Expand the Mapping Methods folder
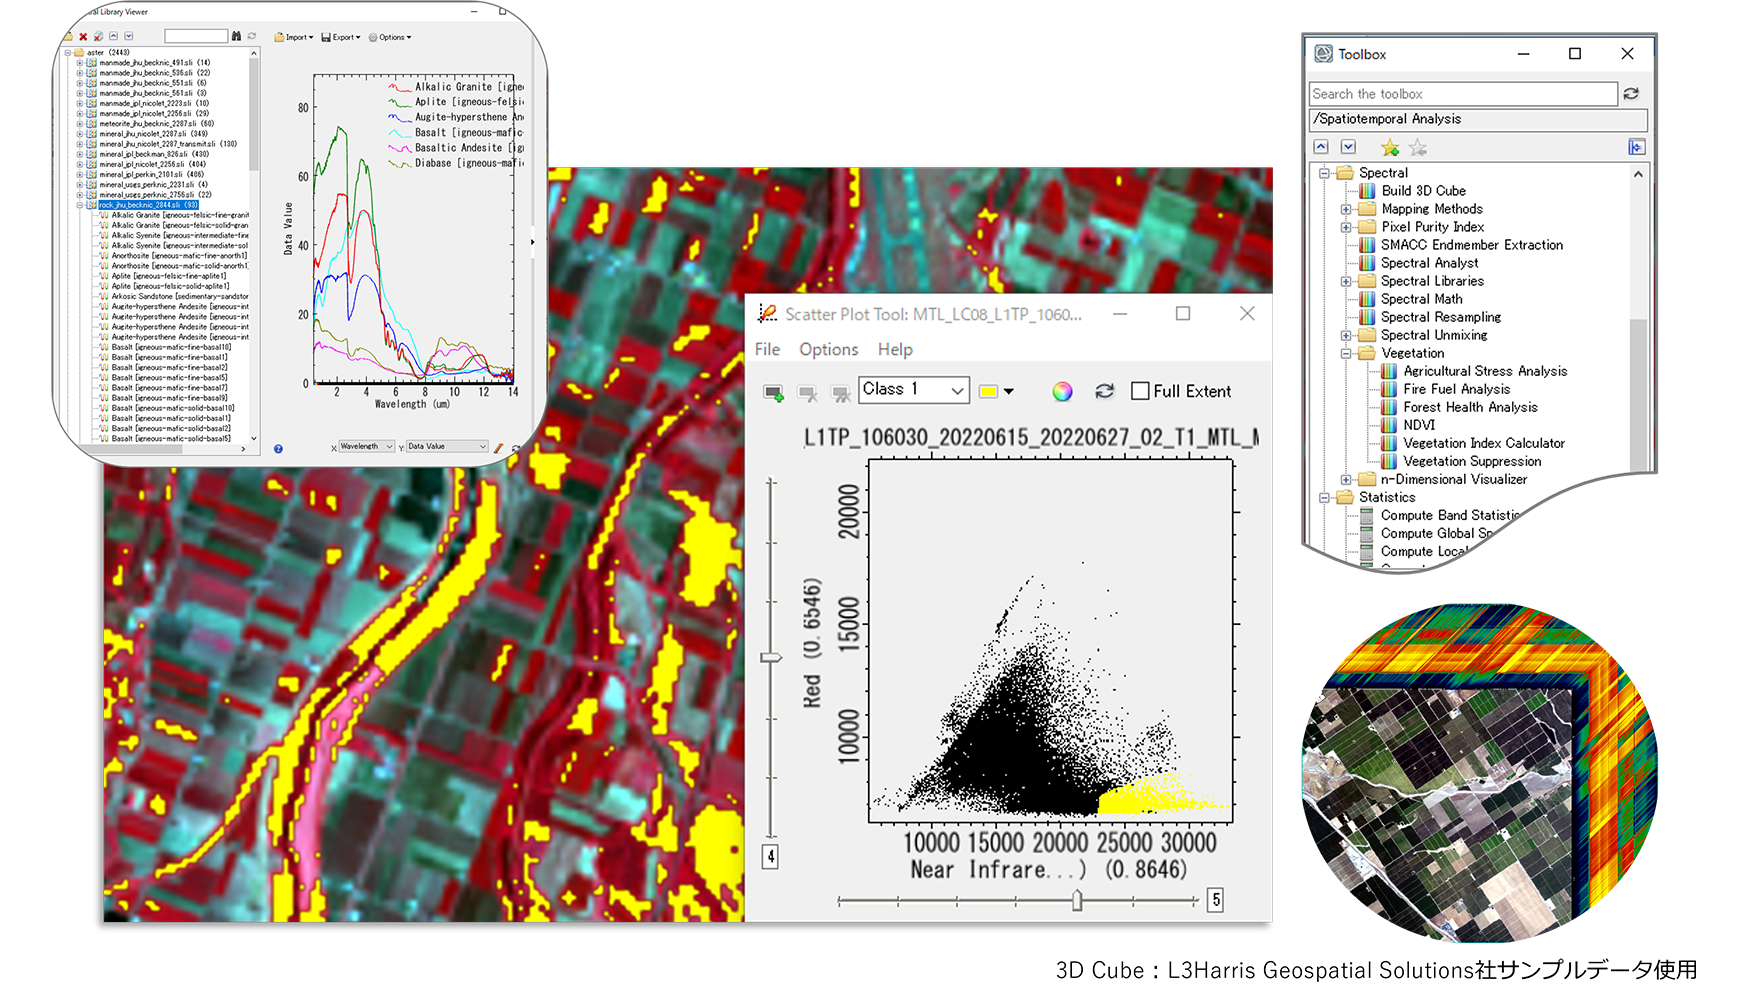Screen dimensions: 1746x1000 1346,210
